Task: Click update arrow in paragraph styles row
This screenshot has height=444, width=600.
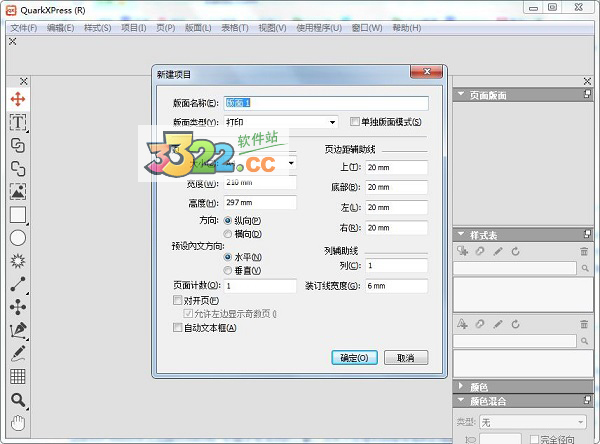Action: (x=515, y=251)
